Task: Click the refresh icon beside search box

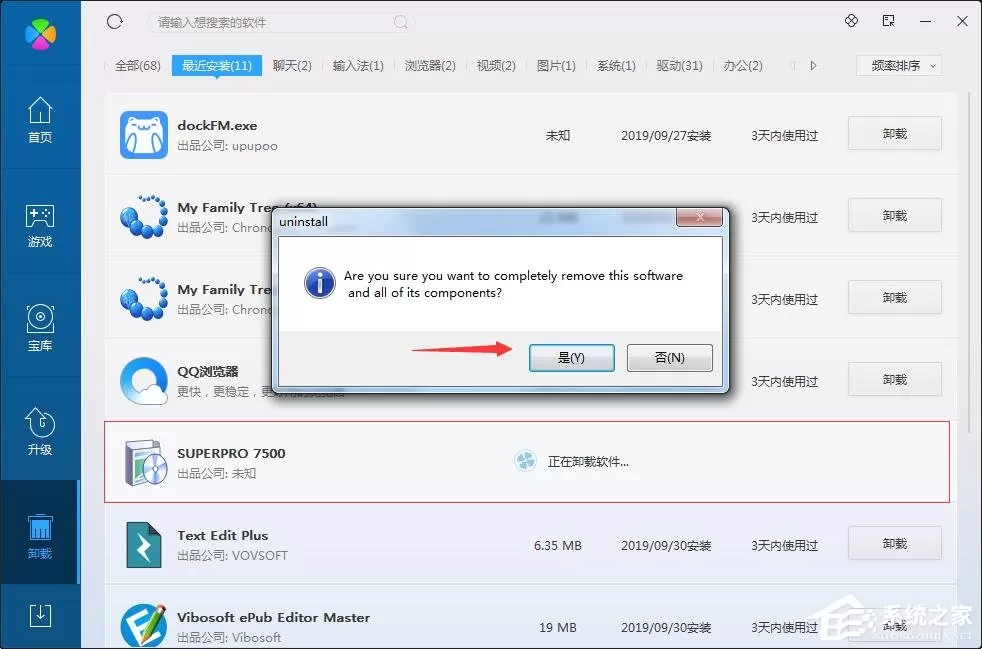Action: [115, 22]
